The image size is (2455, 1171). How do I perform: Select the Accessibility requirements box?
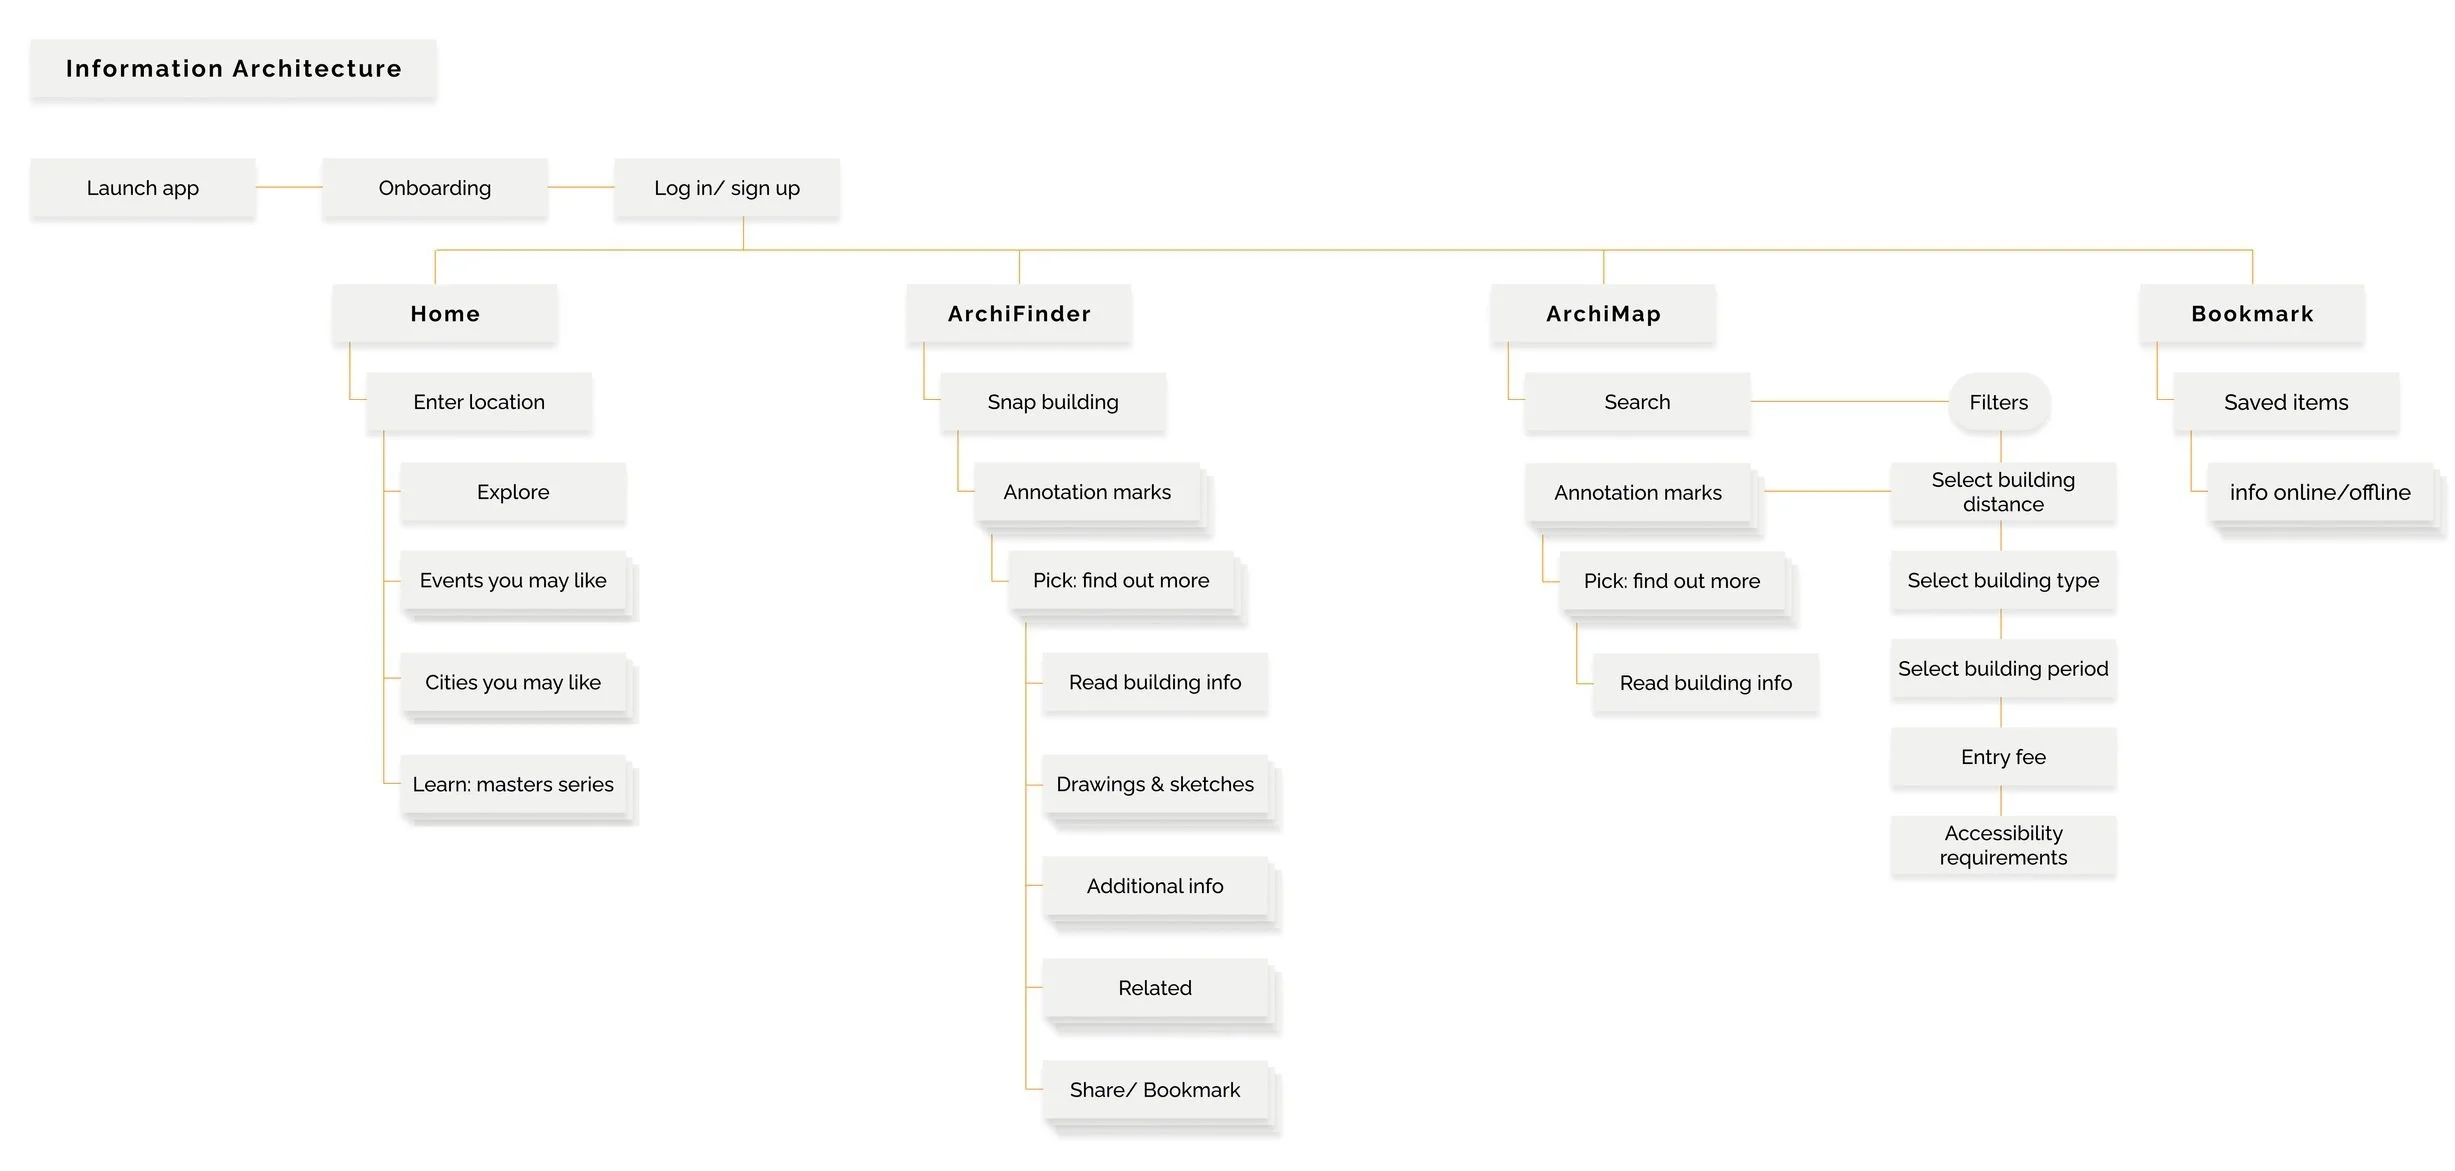[x=2003, y=846]
